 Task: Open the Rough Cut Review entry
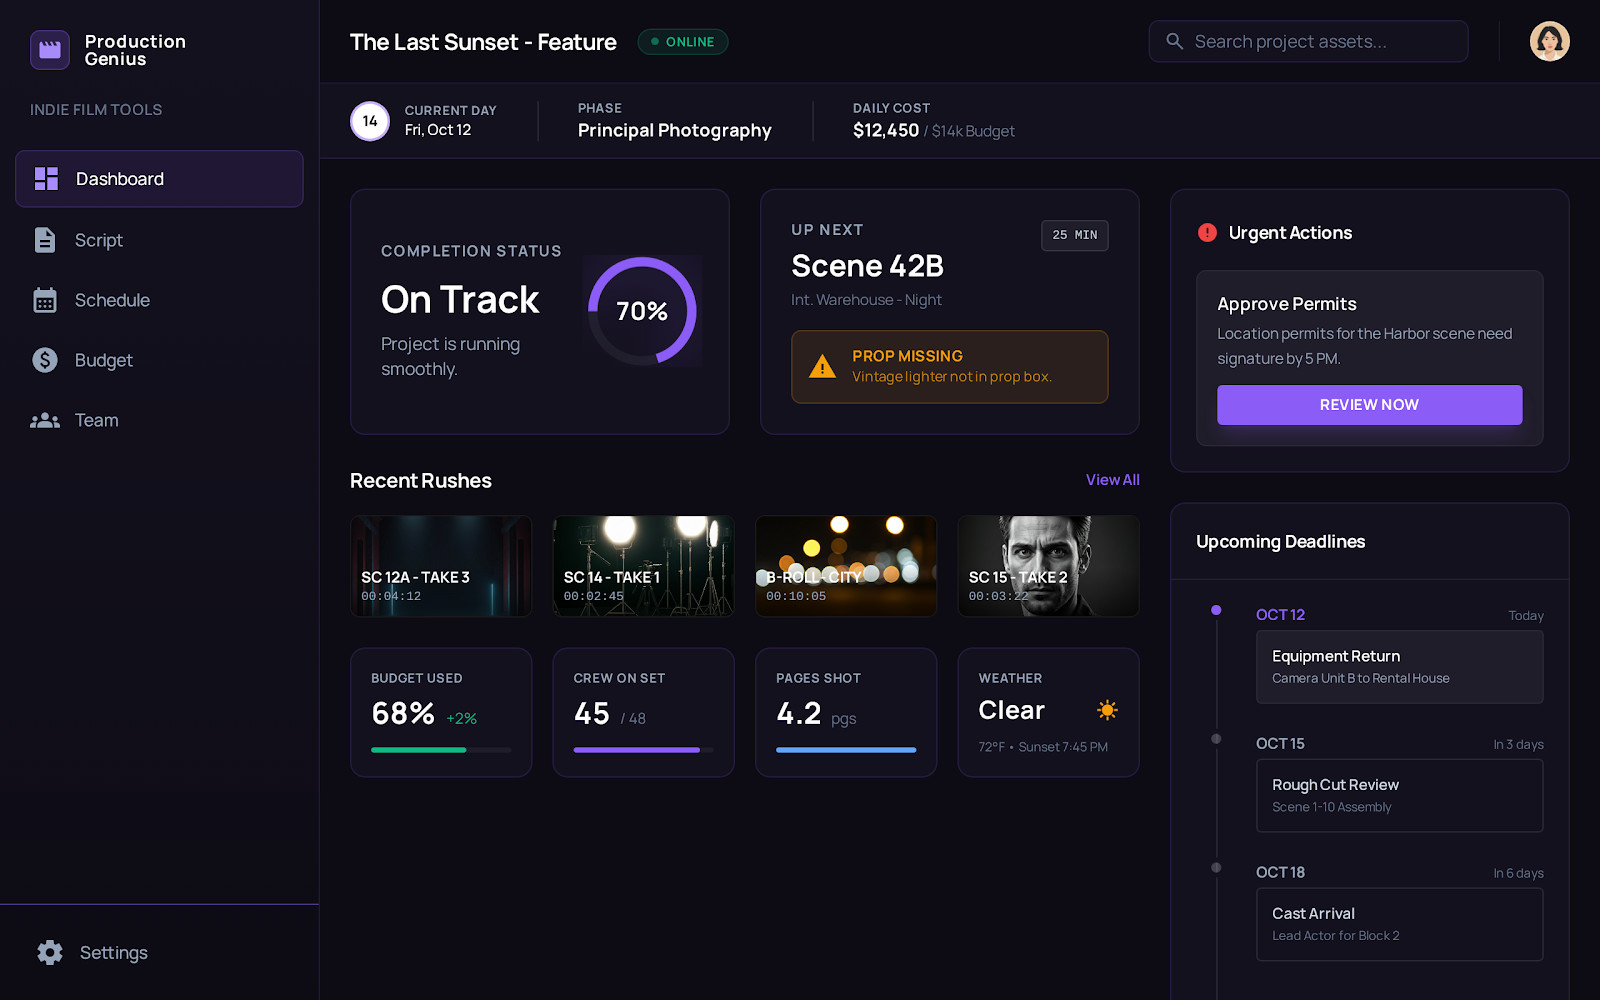[1399, 795]
